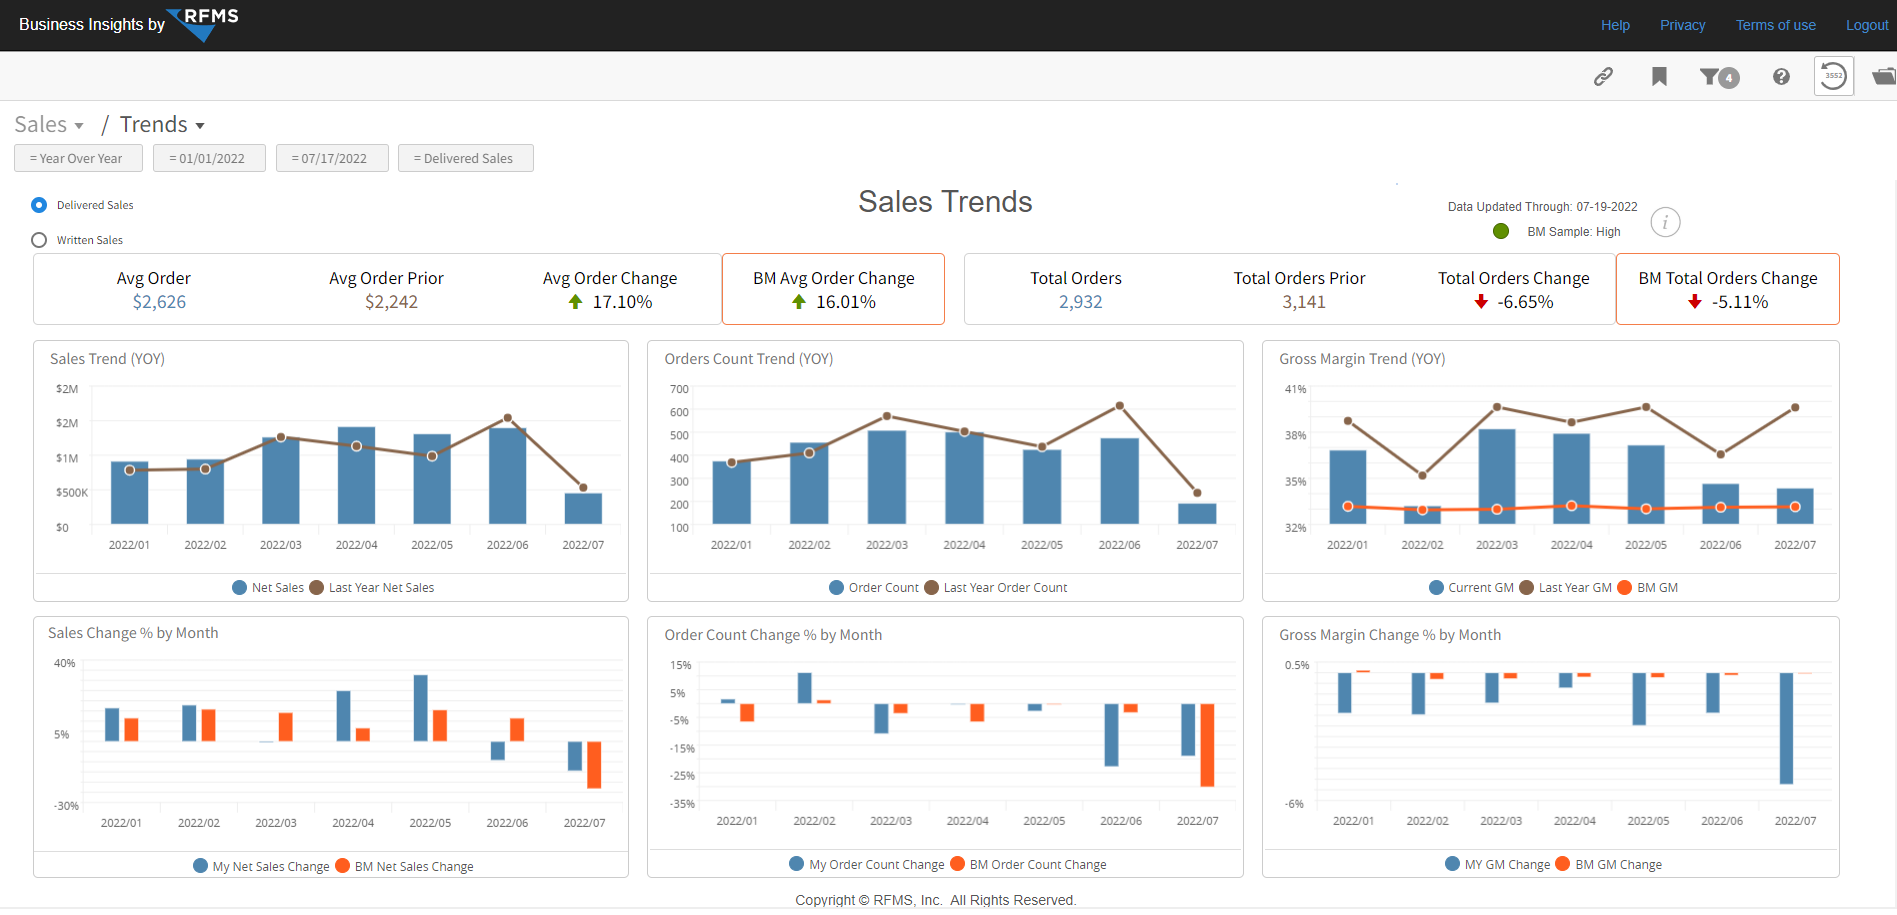
Task: Open the Terms of use link
Action: (1776, 25)
